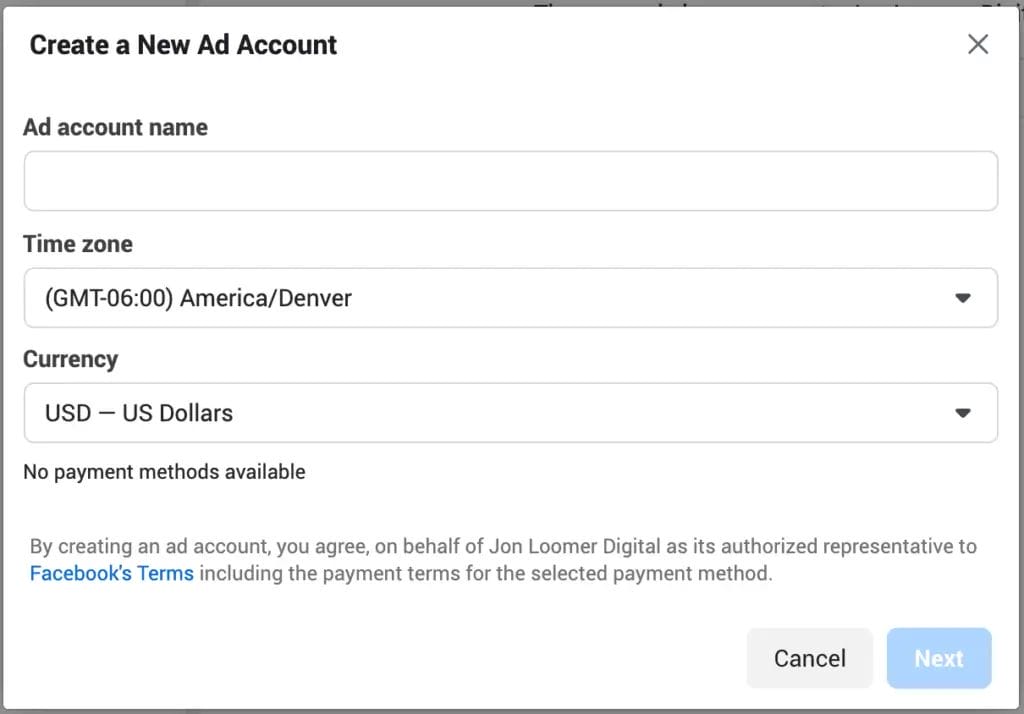Click inside the Ad account name field
The image size is (1024, 714).
(510, 180)
